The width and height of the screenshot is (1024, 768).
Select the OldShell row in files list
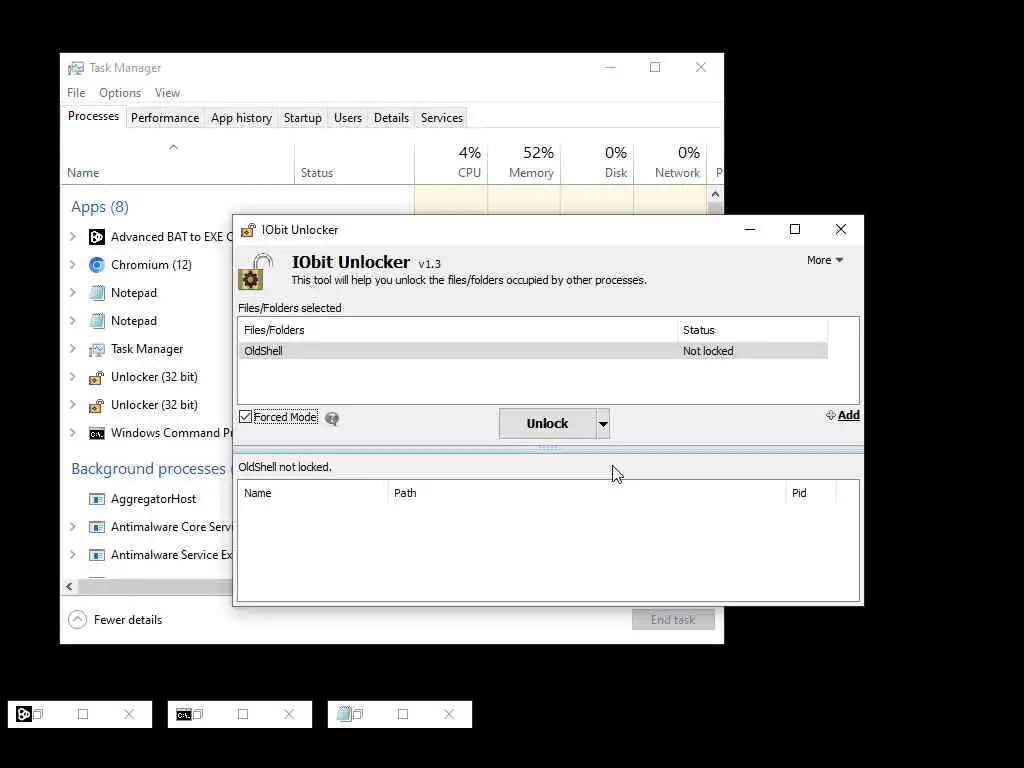[x=533, y=351]
